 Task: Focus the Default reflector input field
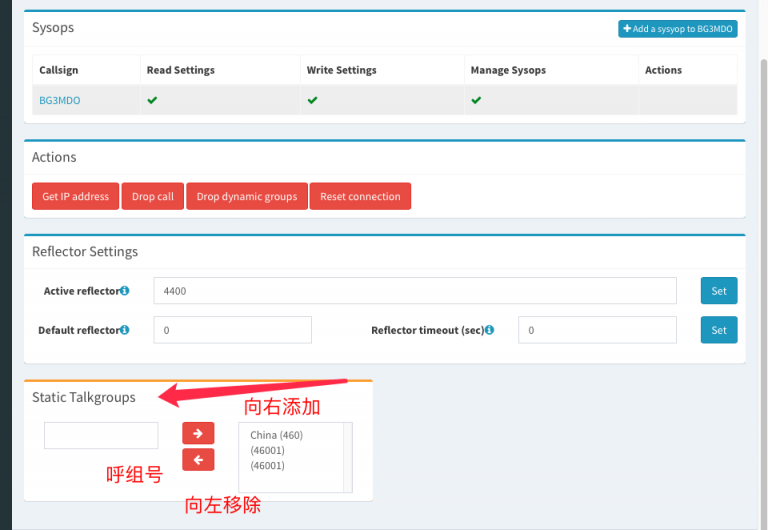[x=232, y=330]
